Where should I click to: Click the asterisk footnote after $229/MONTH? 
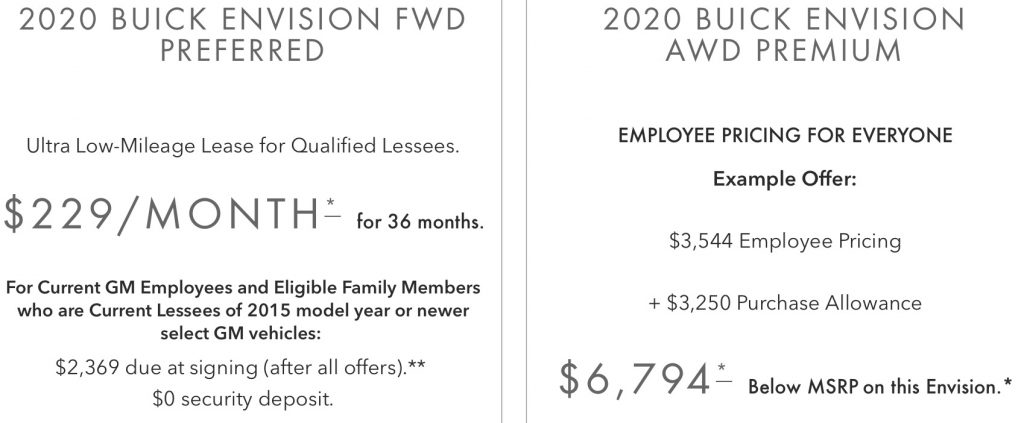click(x=333, y=206)
